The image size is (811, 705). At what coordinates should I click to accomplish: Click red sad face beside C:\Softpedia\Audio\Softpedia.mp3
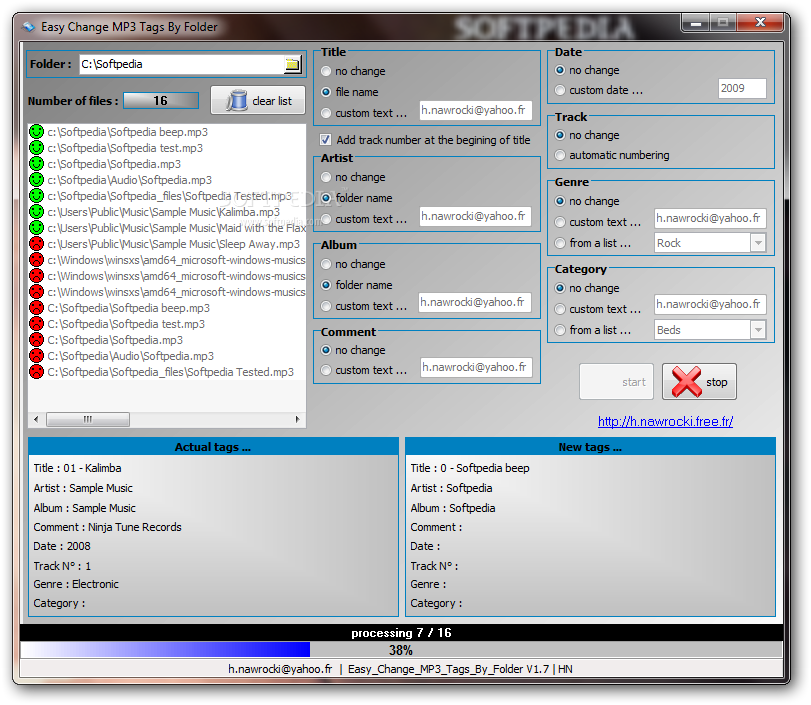click(36, 356)
